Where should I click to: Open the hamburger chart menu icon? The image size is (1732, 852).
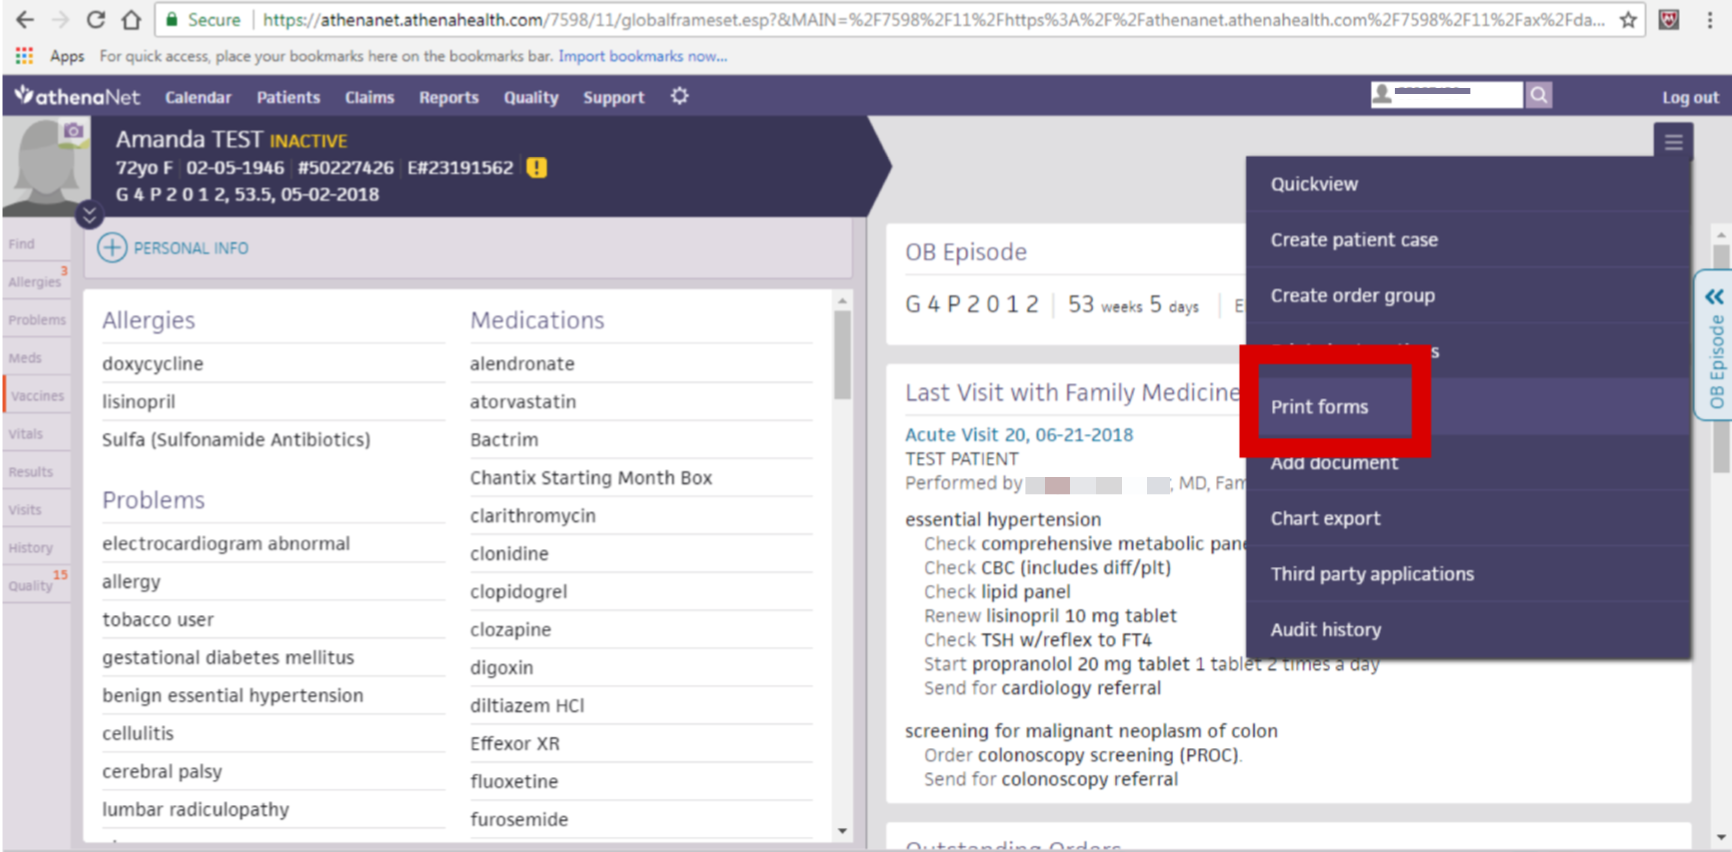click(1673, 142)
